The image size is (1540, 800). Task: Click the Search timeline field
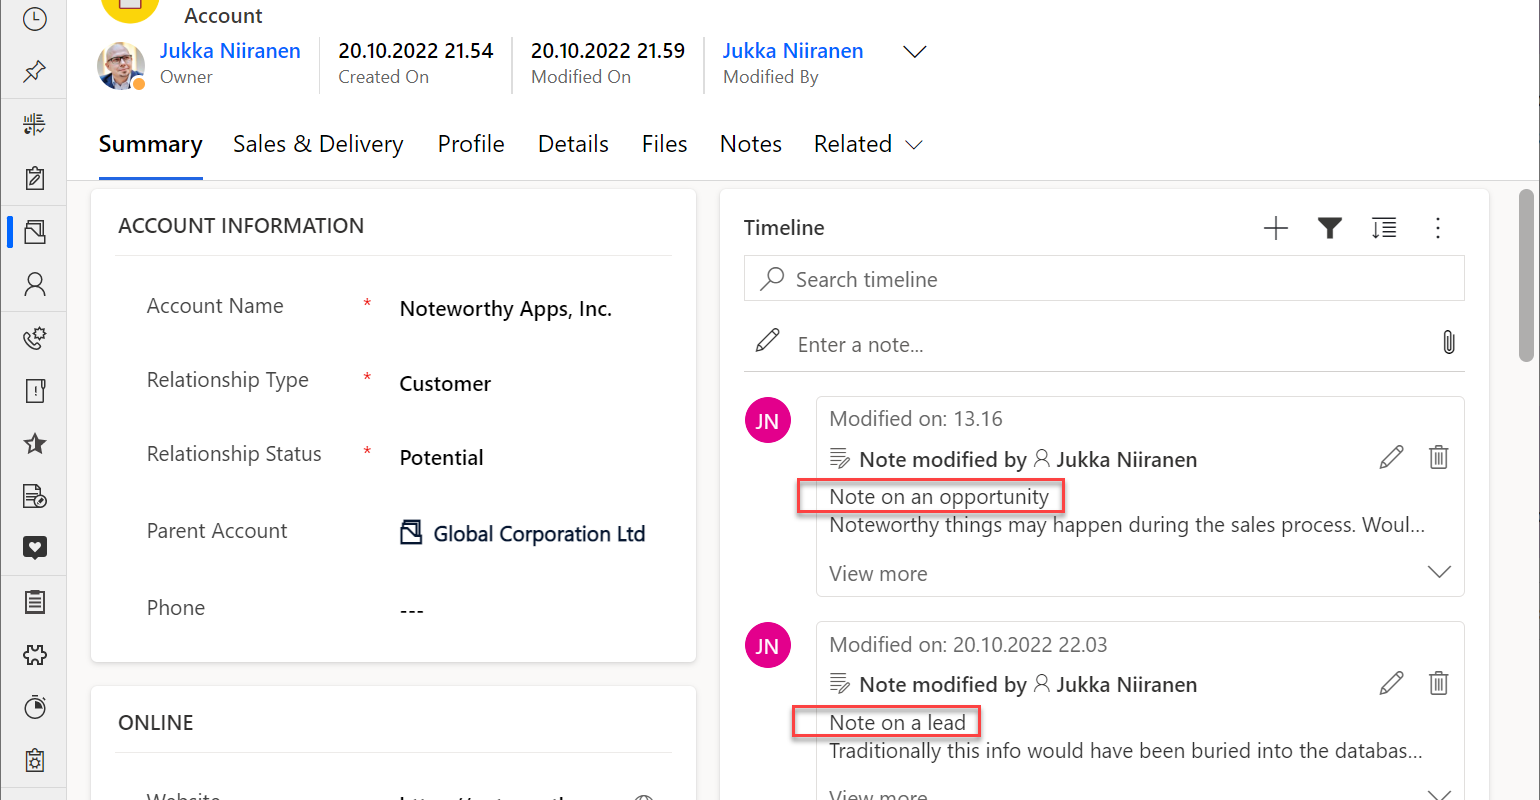(x=1104, y=280)
